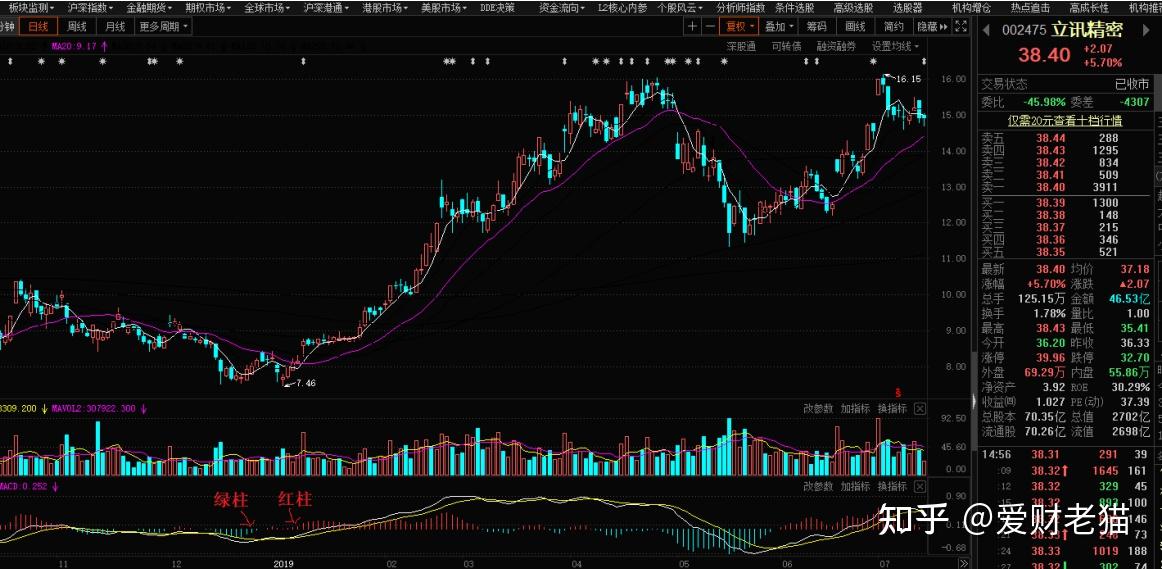Click MA20 up arrow indicator
Screen dimensions: 1162x569
pyautogui.click(x=104, y=46)
